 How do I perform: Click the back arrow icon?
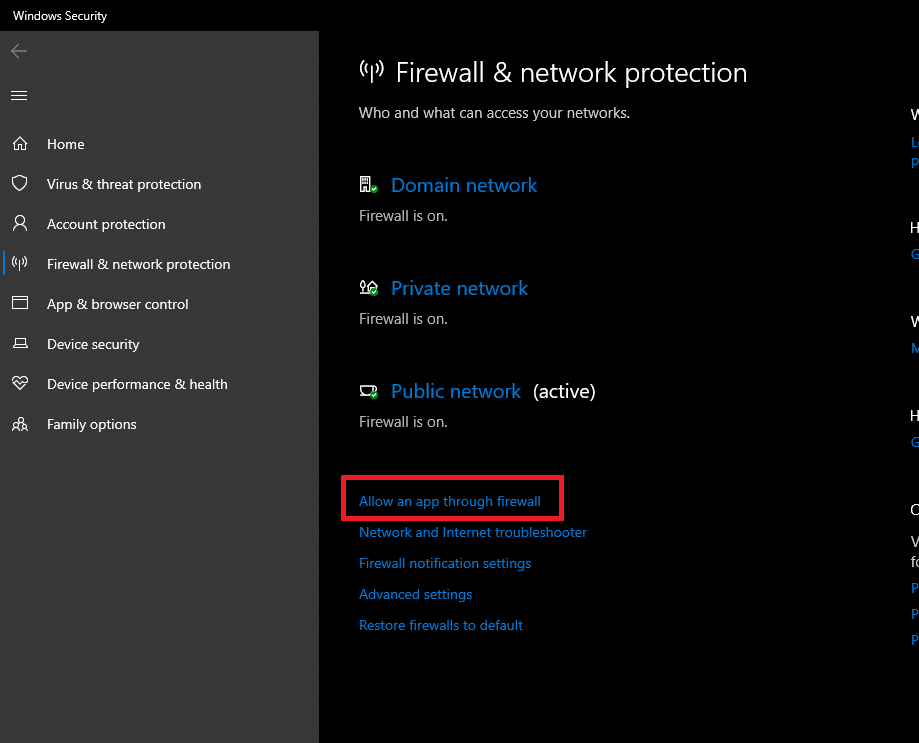pos(19,51)
